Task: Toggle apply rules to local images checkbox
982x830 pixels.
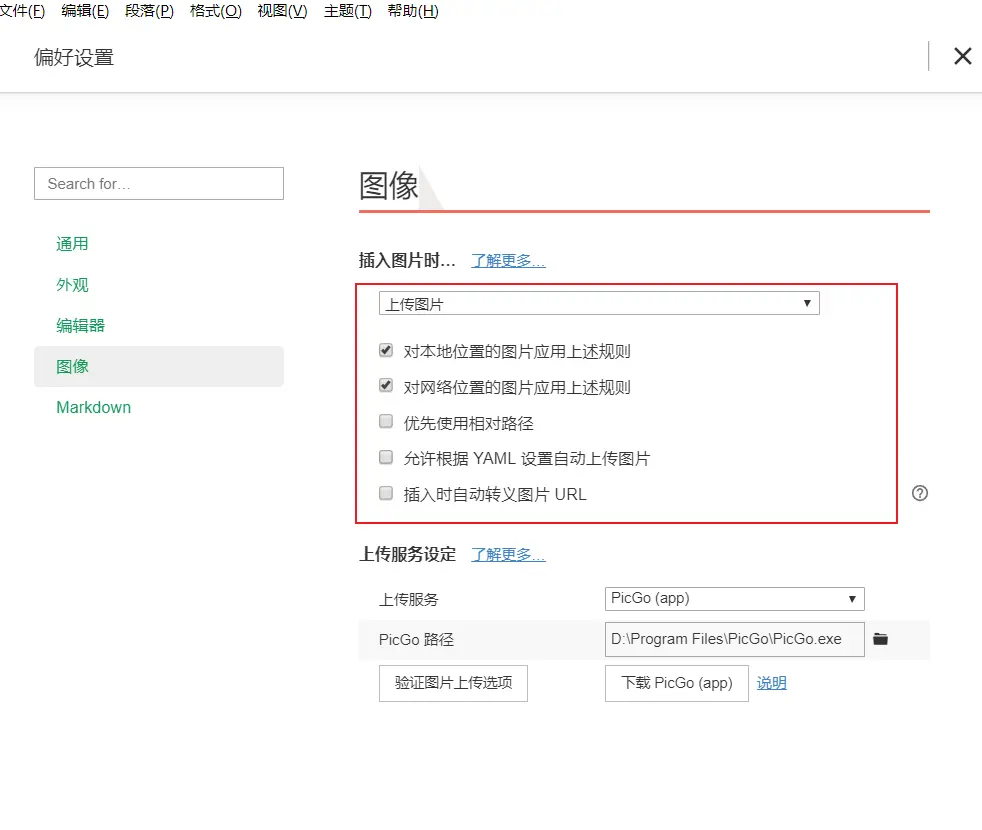Action: 386,350
